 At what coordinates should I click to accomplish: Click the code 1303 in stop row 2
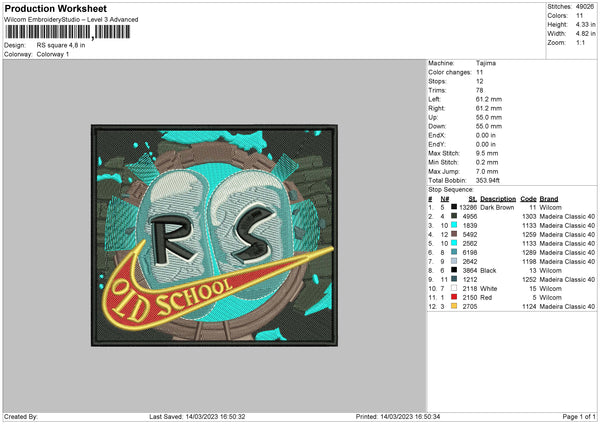(x=529, y=217)
